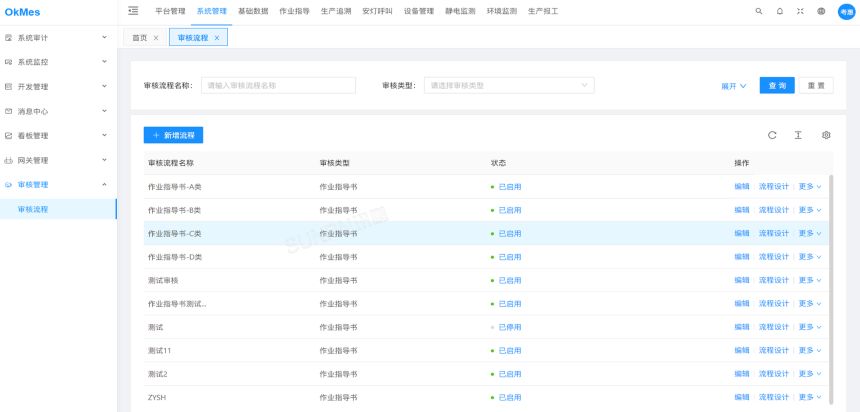Toggle the fullscreen icon in the top bar

800,11
